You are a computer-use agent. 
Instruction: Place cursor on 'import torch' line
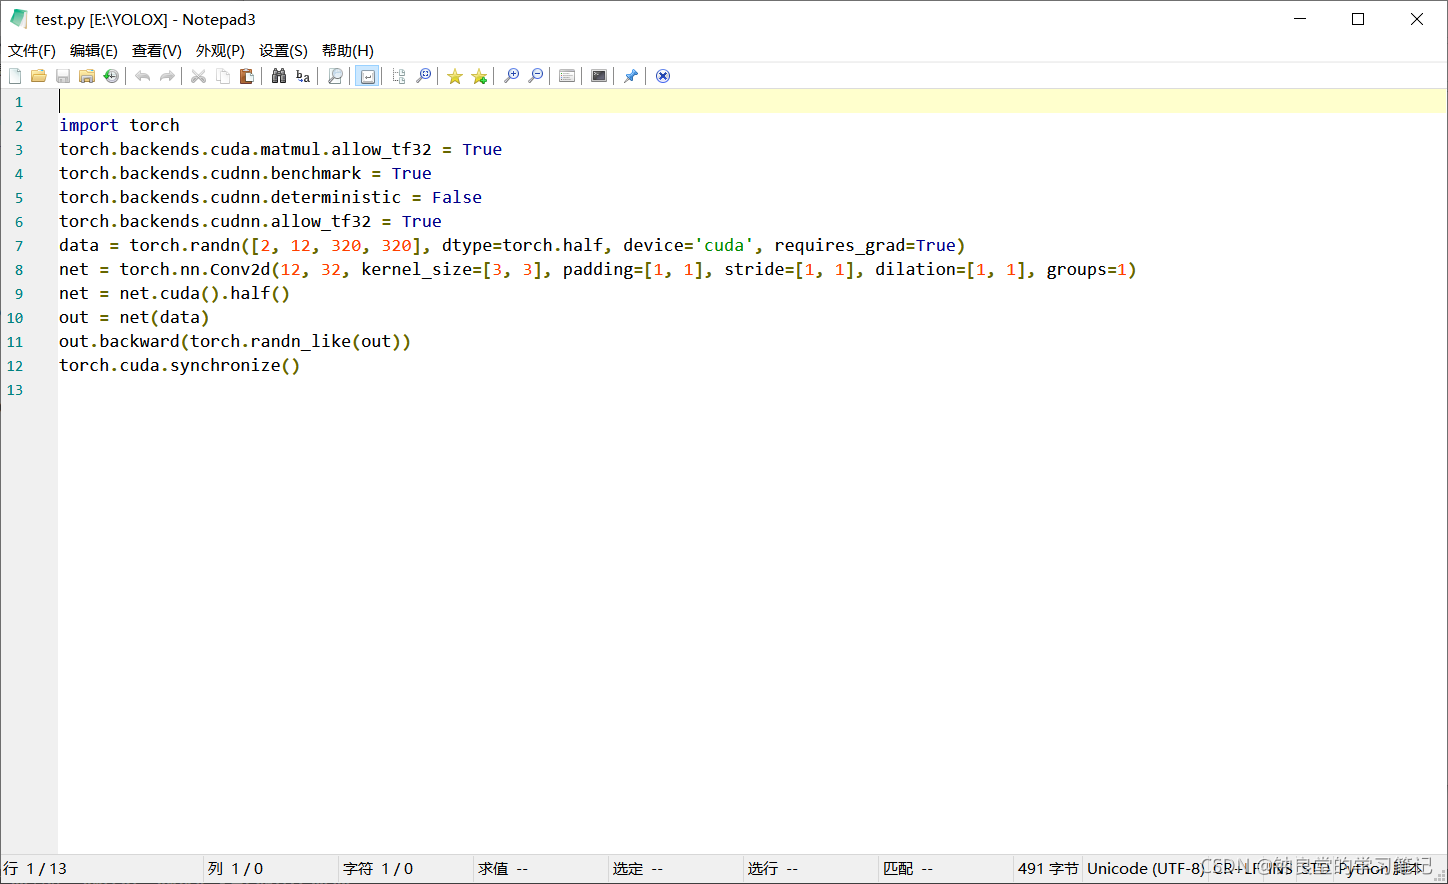[119, 125]
